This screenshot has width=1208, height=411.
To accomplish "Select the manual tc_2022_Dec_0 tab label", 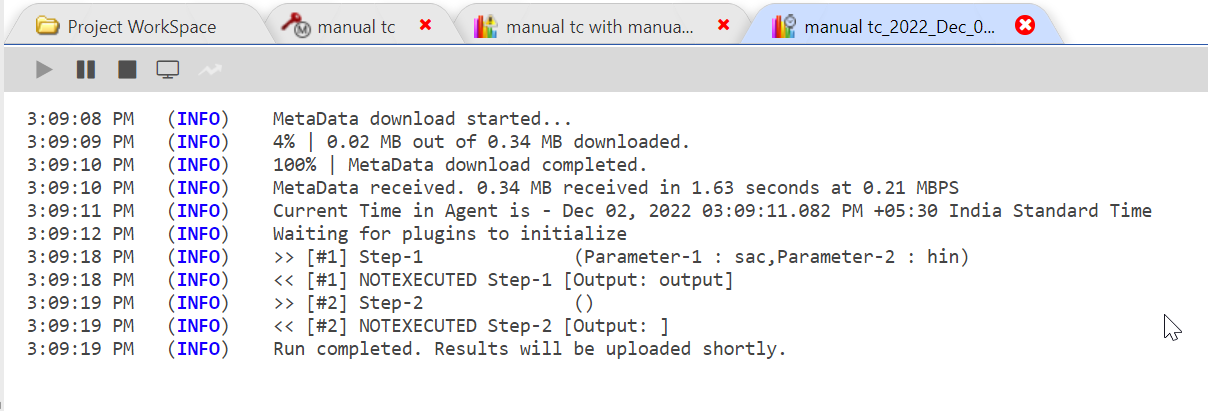I will tap(899, 27).
